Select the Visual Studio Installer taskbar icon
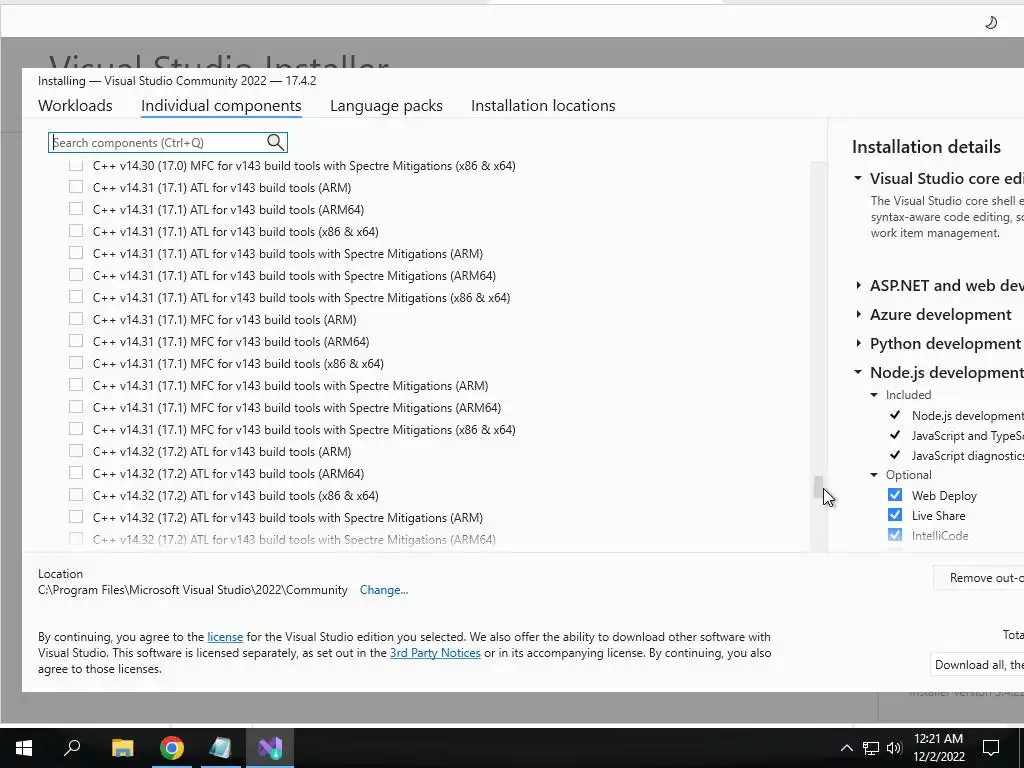1024x768 pixels. click(x=270, y=747)
